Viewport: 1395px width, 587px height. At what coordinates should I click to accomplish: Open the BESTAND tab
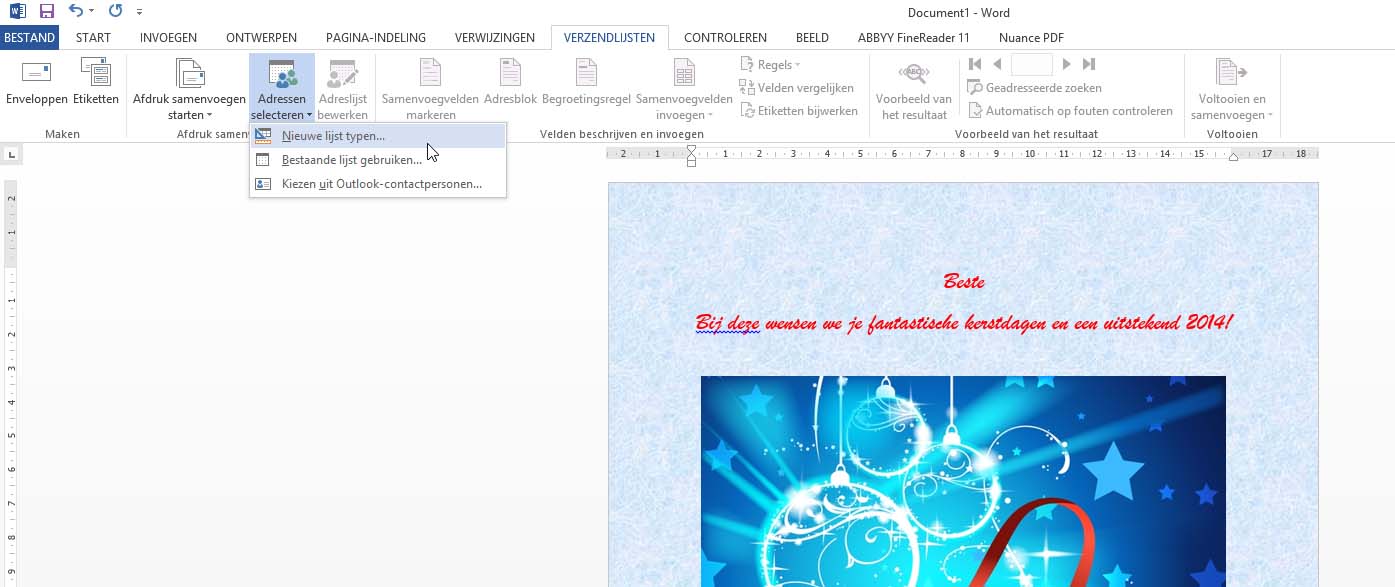click(x=30, y=38)
